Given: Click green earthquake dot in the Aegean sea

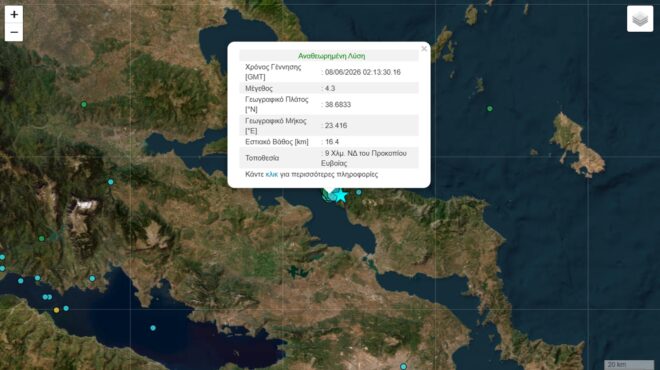Looking at the screenshot, I should (490, 109).
